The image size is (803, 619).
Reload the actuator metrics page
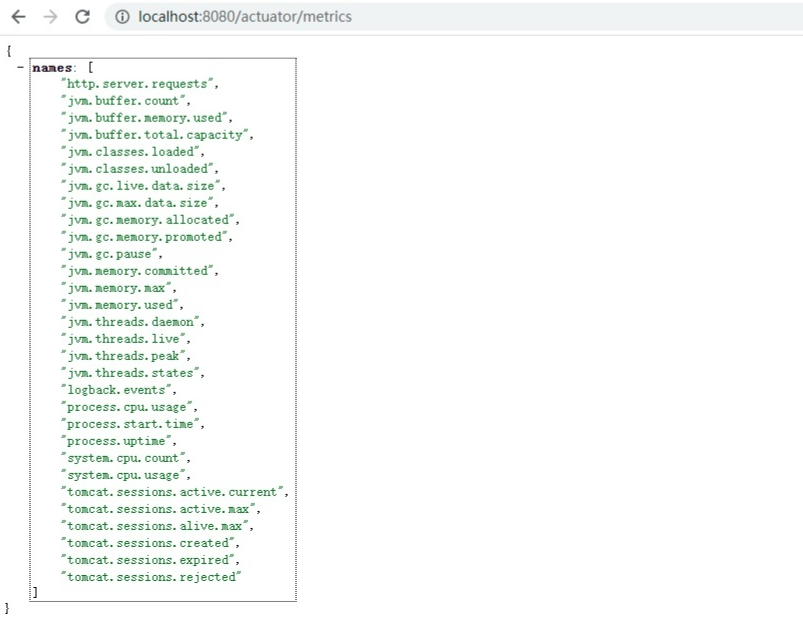tap(82, 17)
